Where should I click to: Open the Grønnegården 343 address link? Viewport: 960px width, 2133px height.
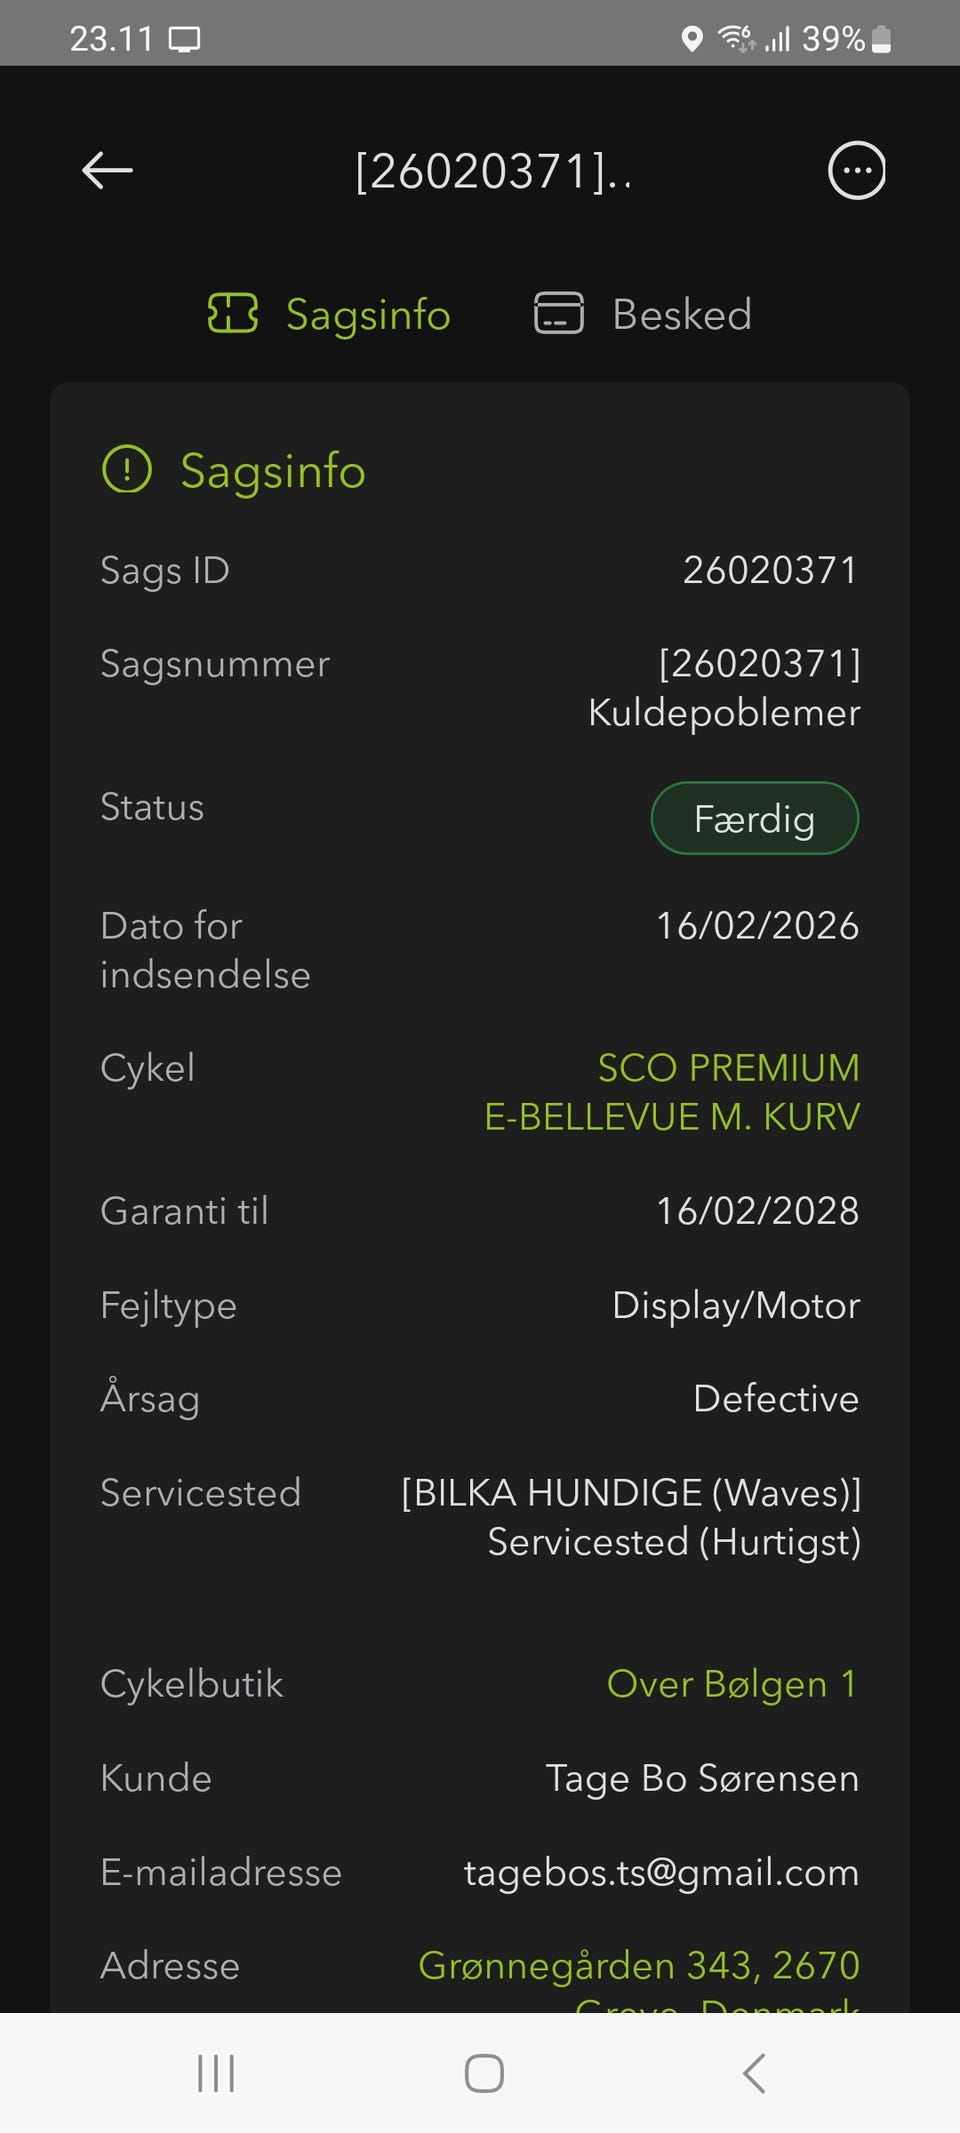pos(639,1966)
